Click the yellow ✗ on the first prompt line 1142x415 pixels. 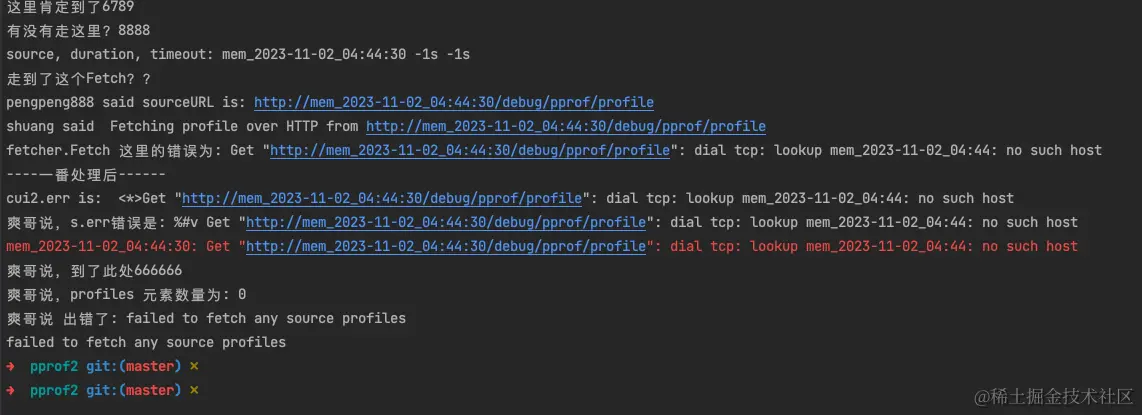(194, 366)
